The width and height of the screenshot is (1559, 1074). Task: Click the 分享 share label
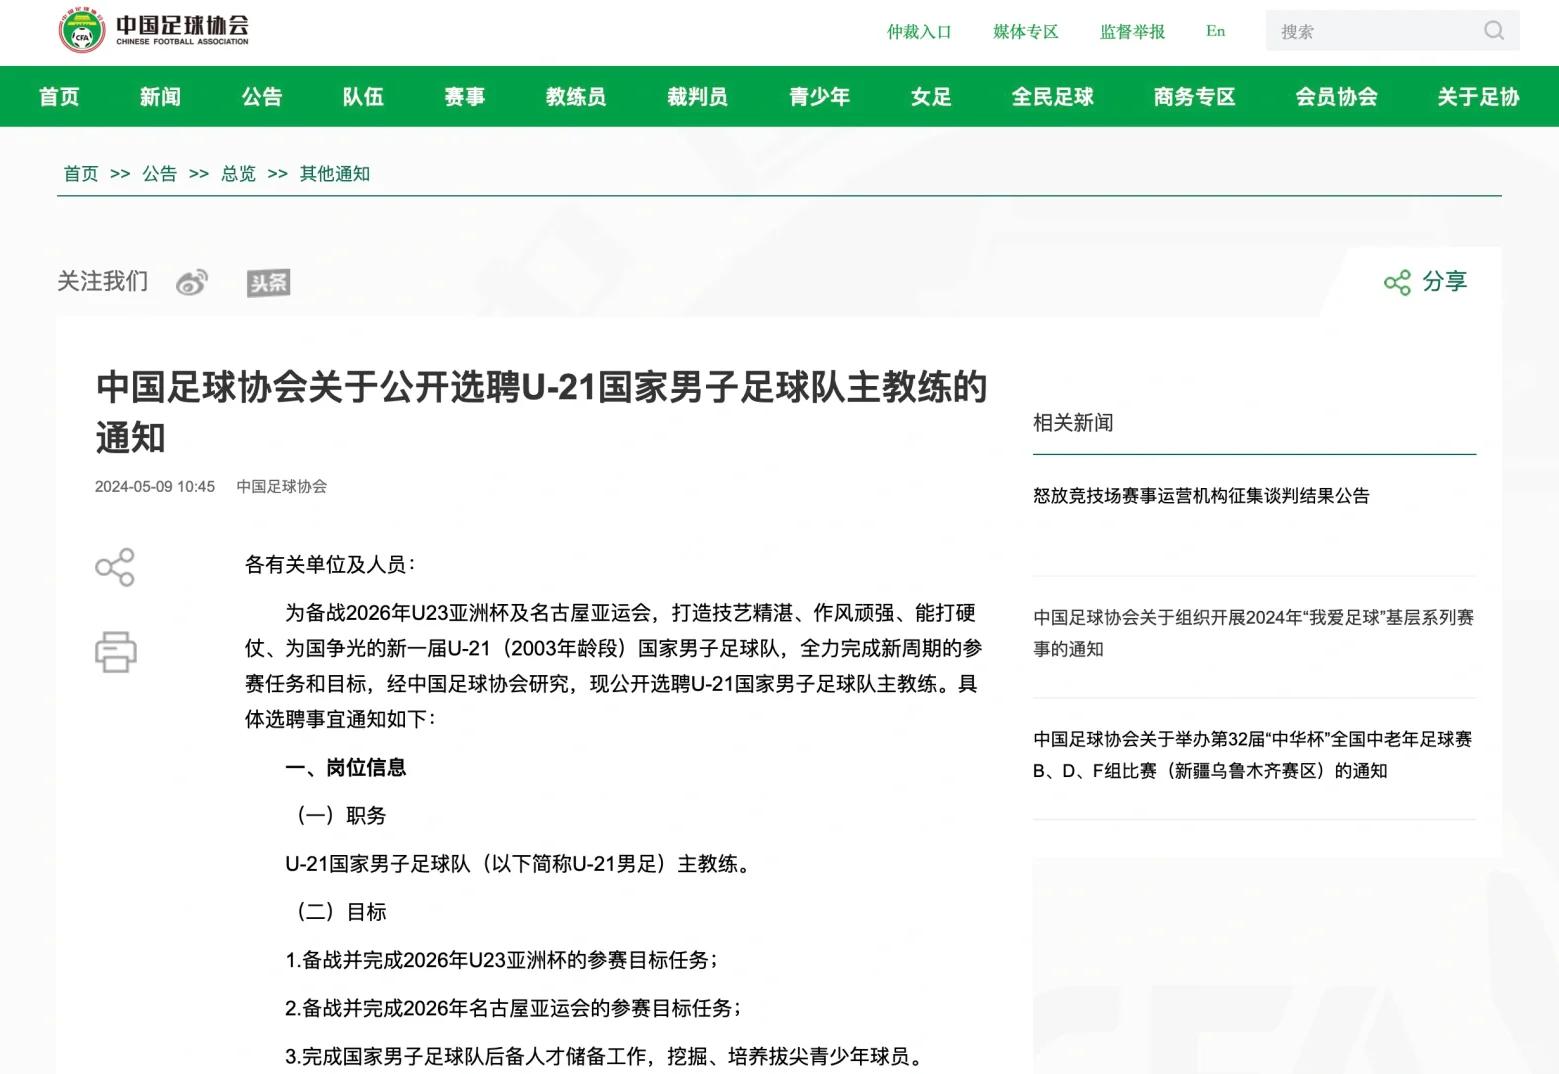1445,282
